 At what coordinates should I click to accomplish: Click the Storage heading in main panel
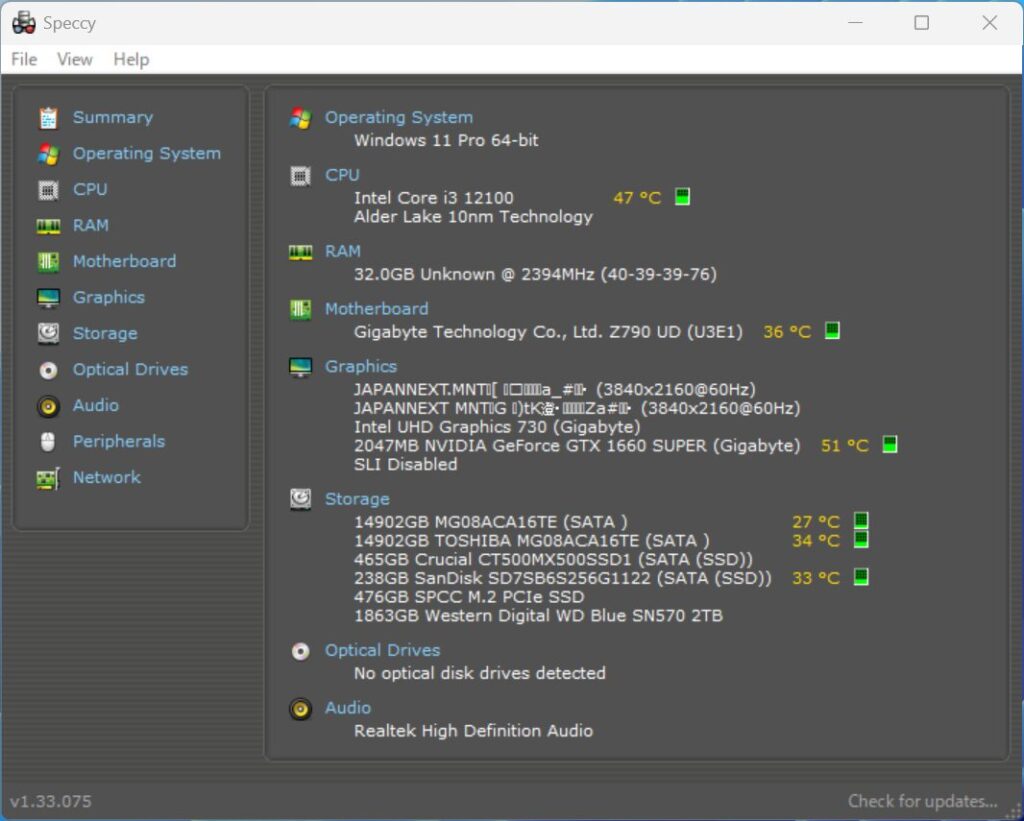tap(357, 499)
